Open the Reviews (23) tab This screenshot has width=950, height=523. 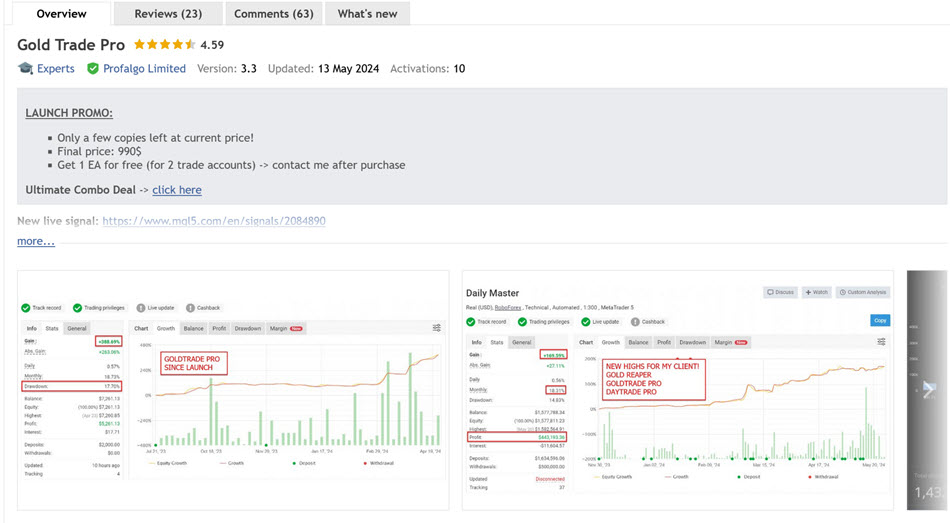pos(168,13)
